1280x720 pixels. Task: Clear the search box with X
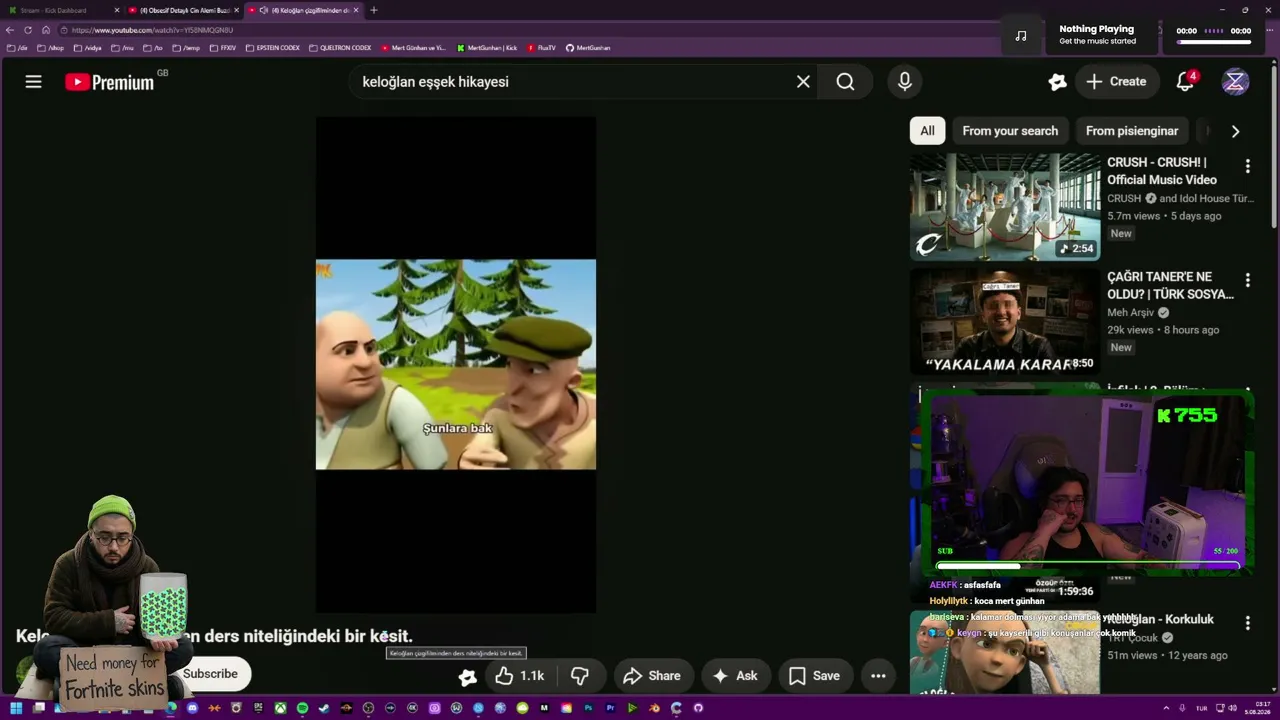[x=803, y=82]
